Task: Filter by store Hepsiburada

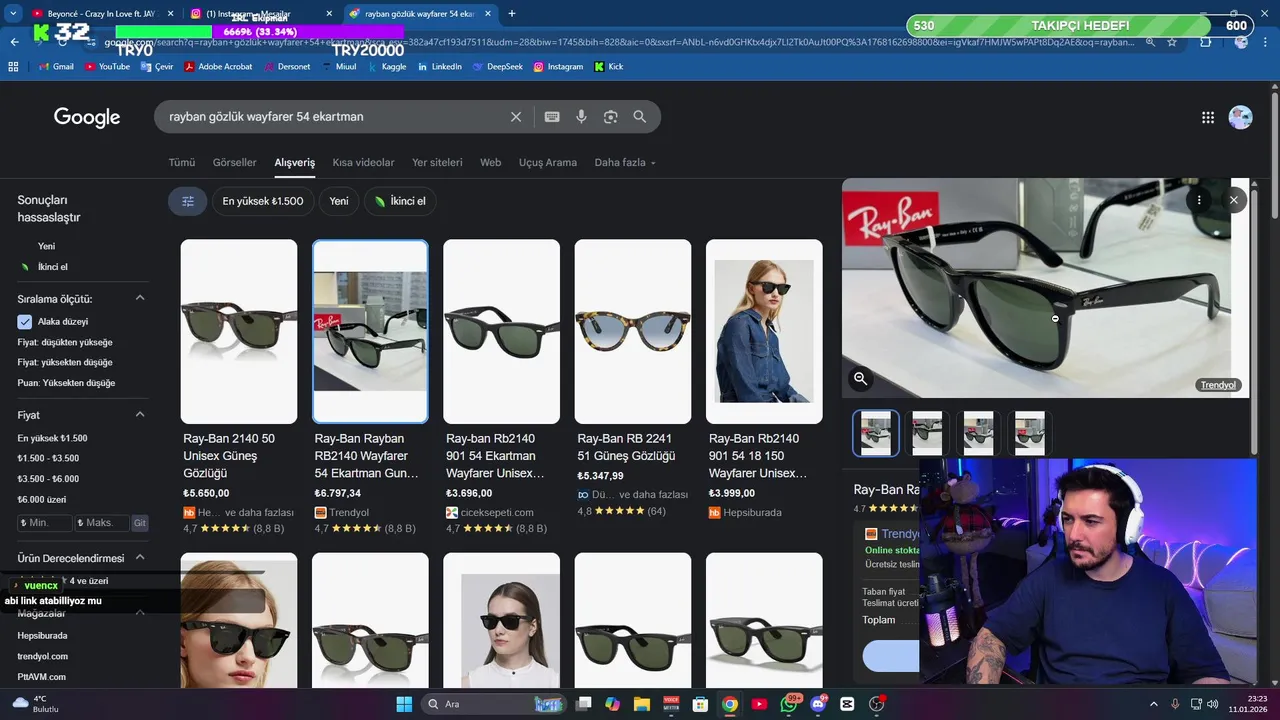Action: pyautogui.click(x=42, y=635)
